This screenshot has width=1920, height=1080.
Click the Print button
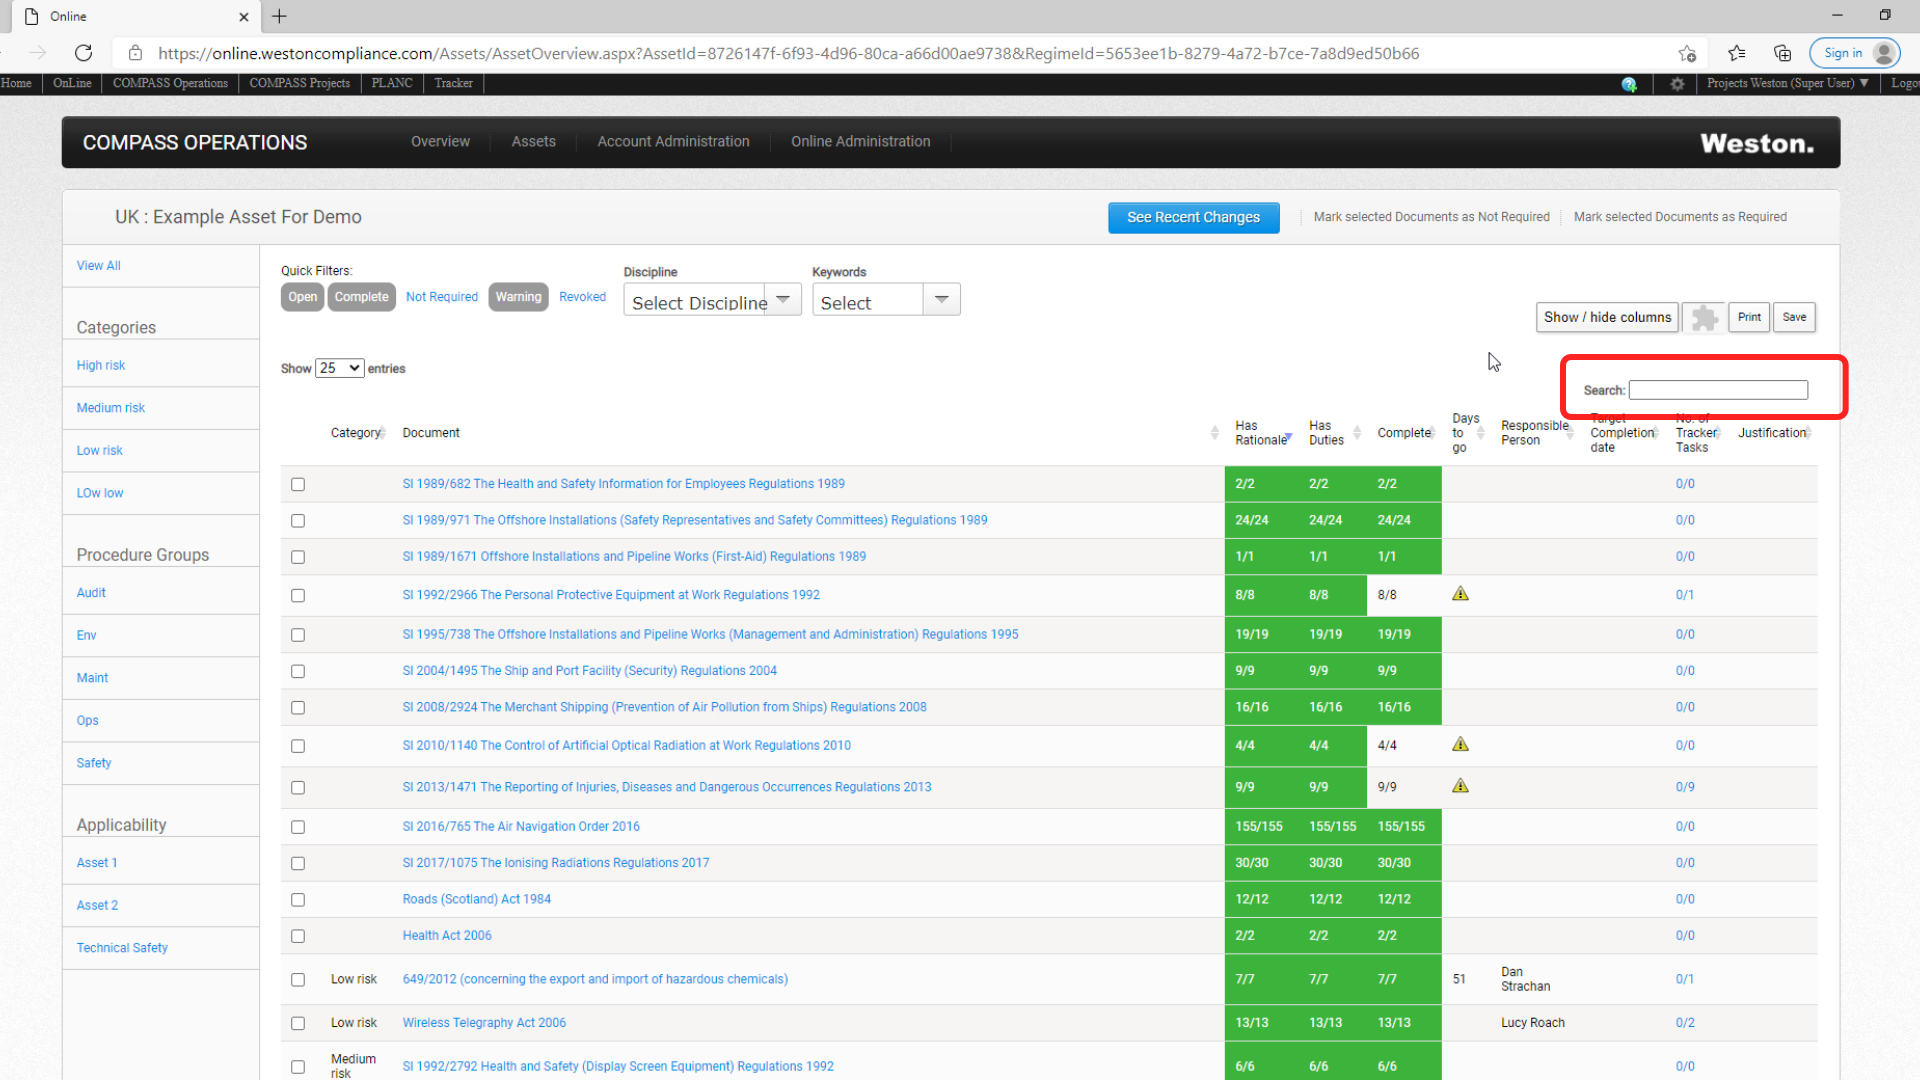tap(1749, 318)
